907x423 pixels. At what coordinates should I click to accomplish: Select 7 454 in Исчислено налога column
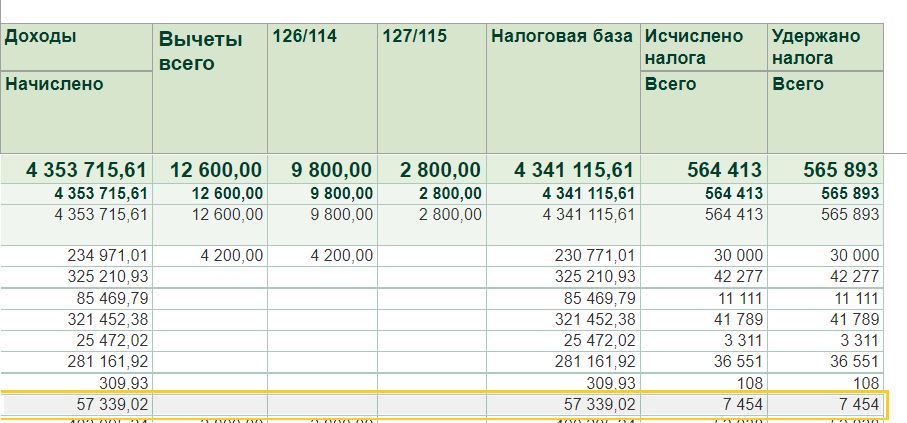[740, 404]
